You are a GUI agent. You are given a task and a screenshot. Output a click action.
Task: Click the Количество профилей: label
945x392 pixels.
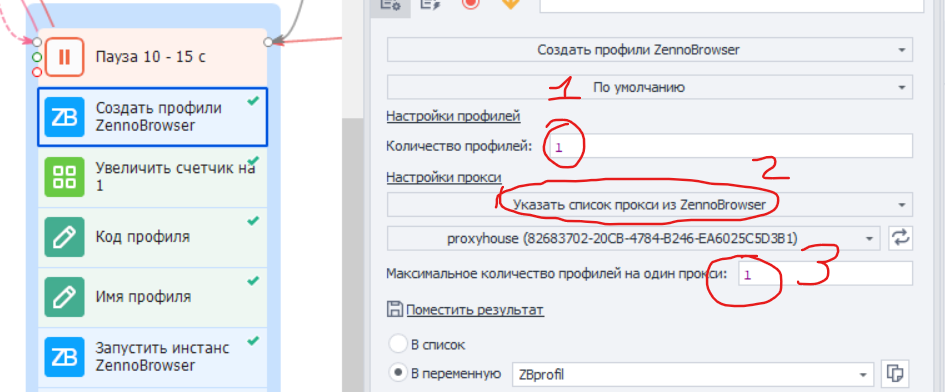pyautogui.click(x=459, y=146)
